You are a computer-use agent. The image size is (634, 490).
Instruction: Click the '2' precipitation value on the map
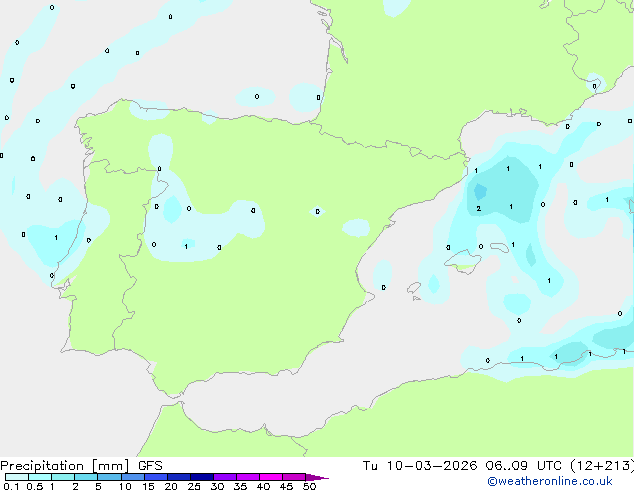[x=479, y=209]
